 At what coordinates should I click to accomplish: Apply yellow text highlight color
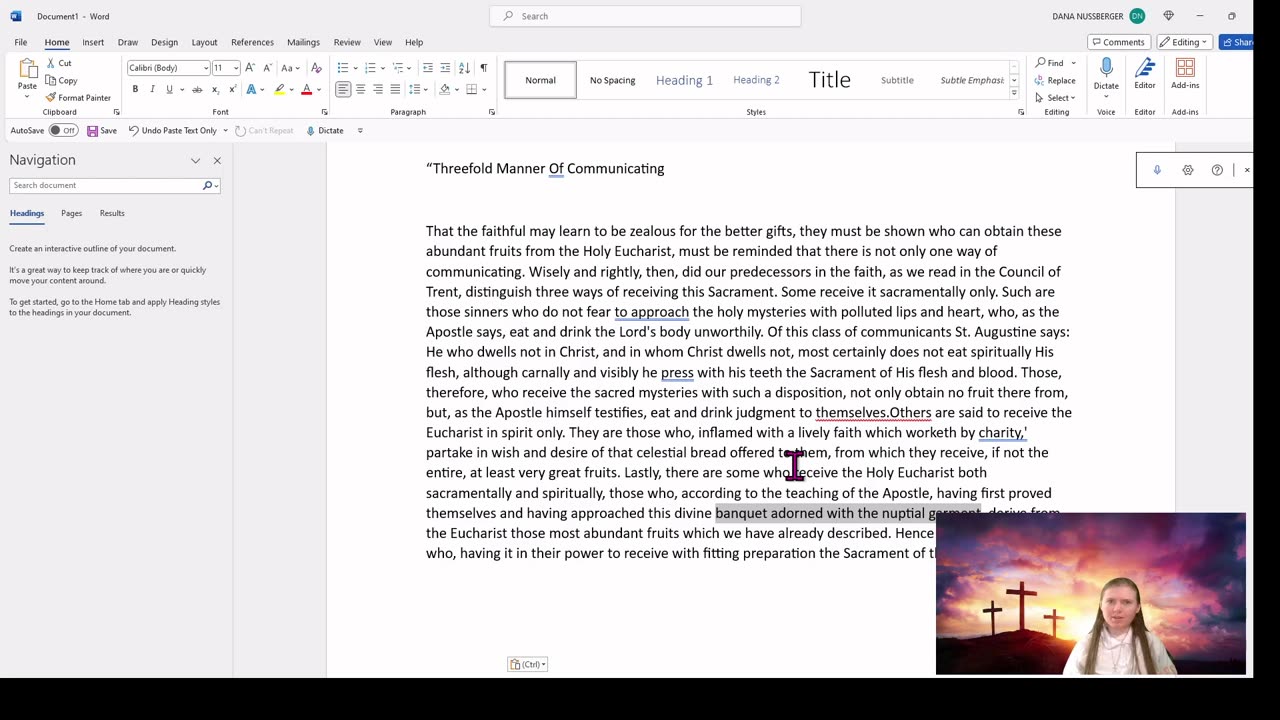click(279, 89)
